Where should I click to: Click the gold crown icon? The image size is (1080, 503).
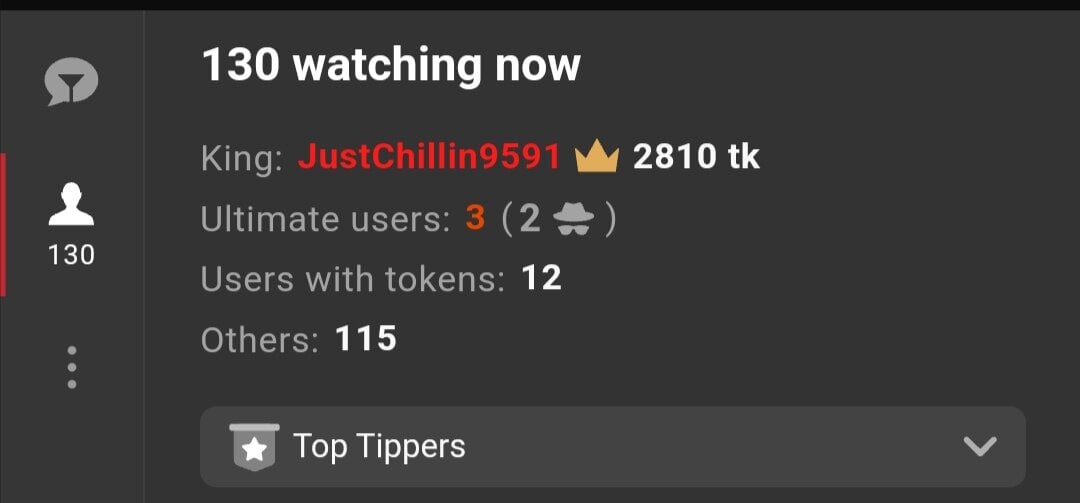tap(597, 157)
